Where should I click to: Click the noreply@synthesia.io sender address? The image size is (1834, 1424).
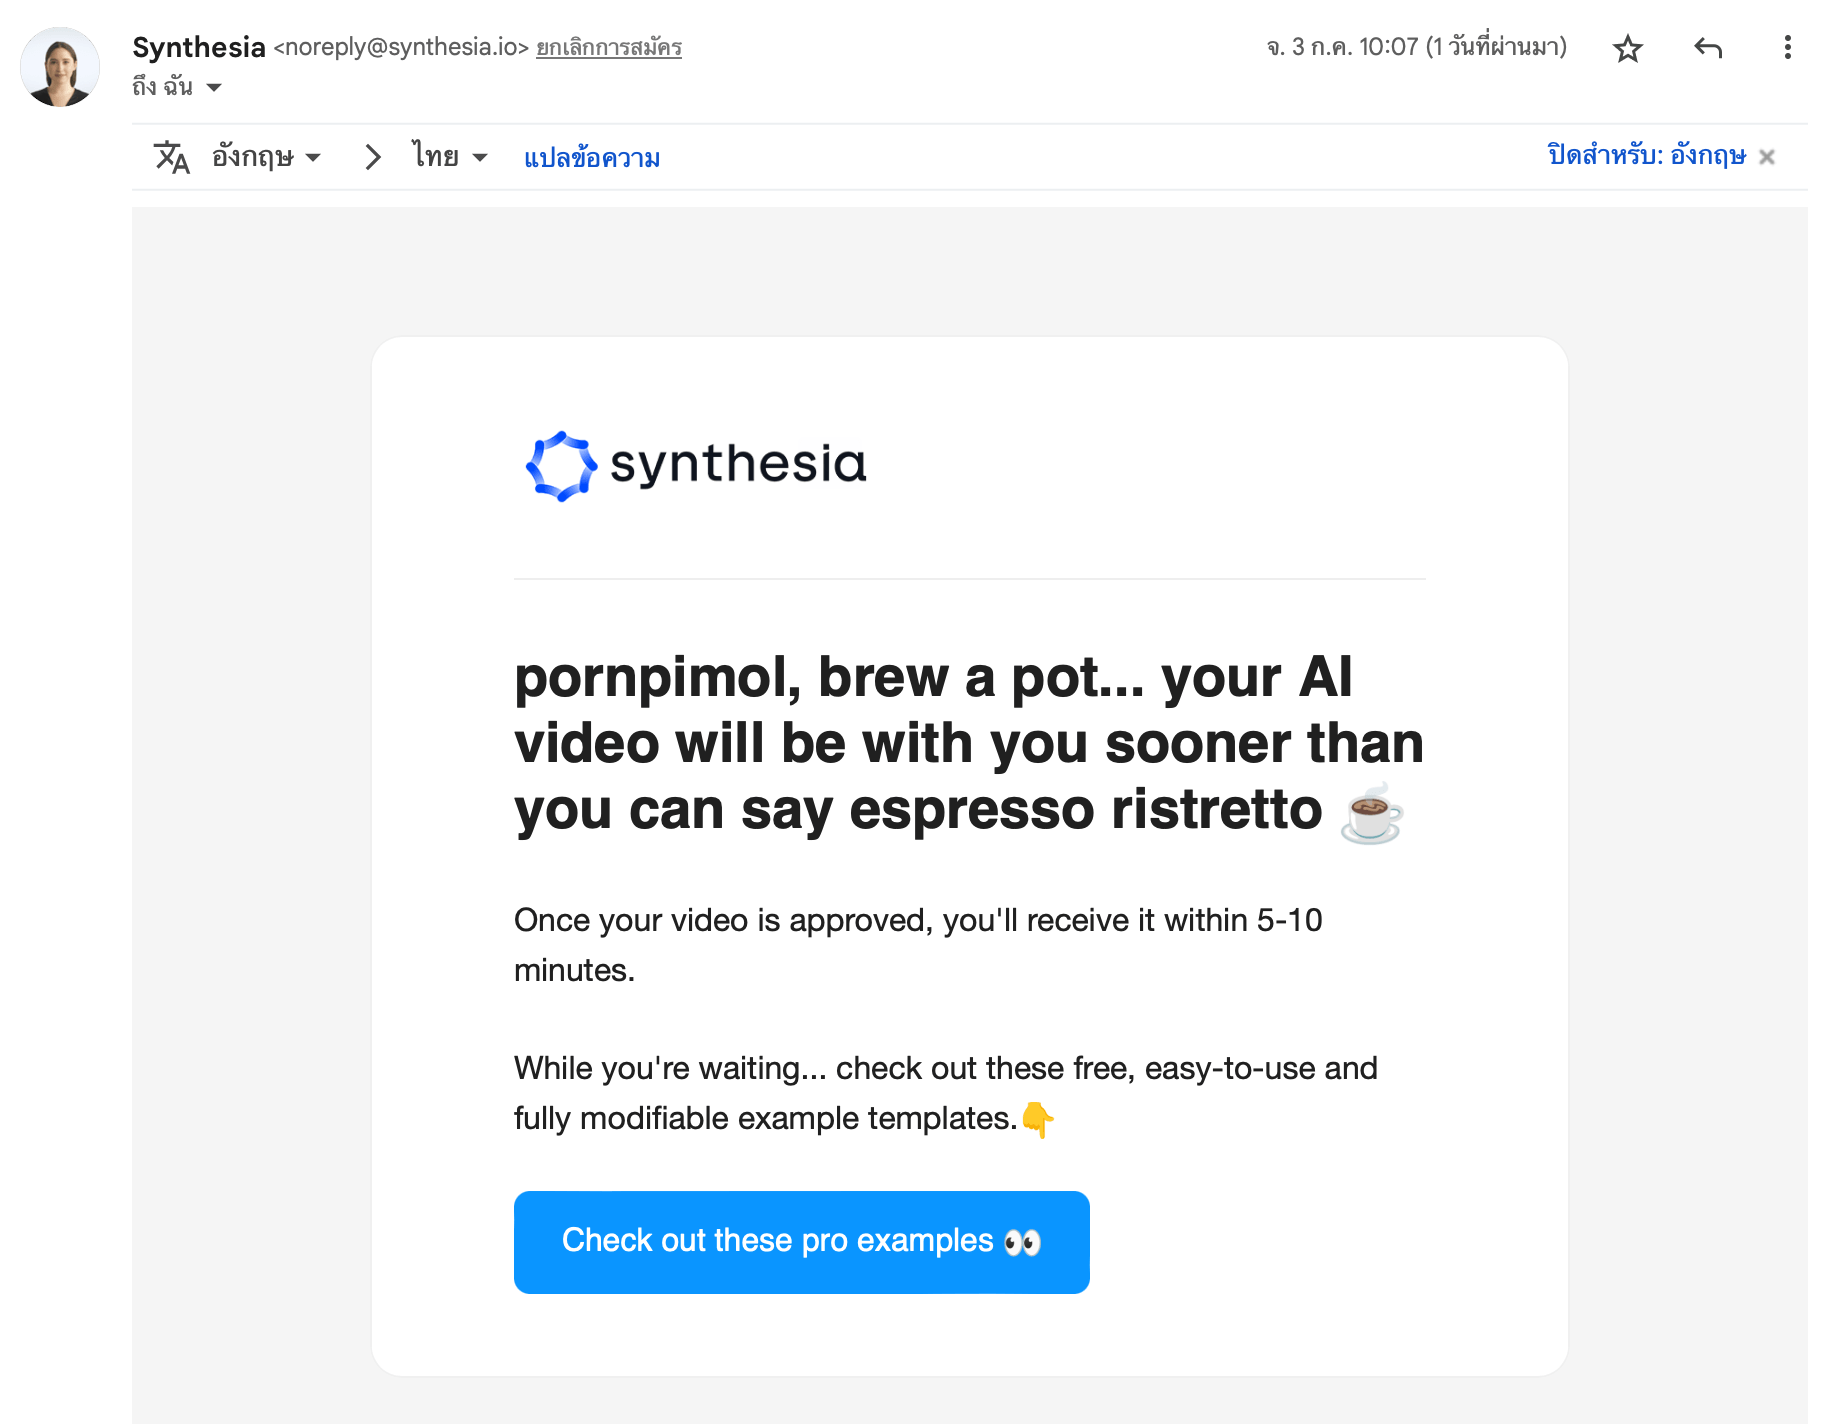coord(401,47)
